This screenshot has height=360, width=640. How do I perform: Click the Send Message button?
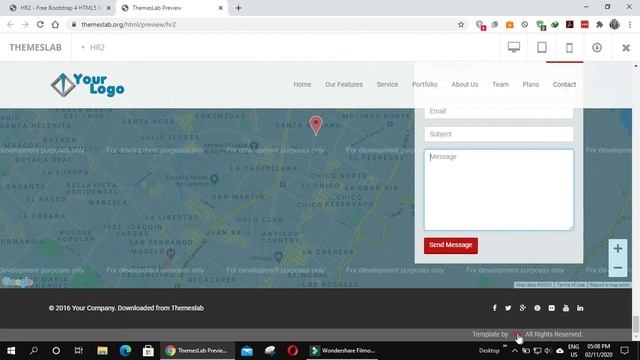pyautogui.click(x=451, y=245)
